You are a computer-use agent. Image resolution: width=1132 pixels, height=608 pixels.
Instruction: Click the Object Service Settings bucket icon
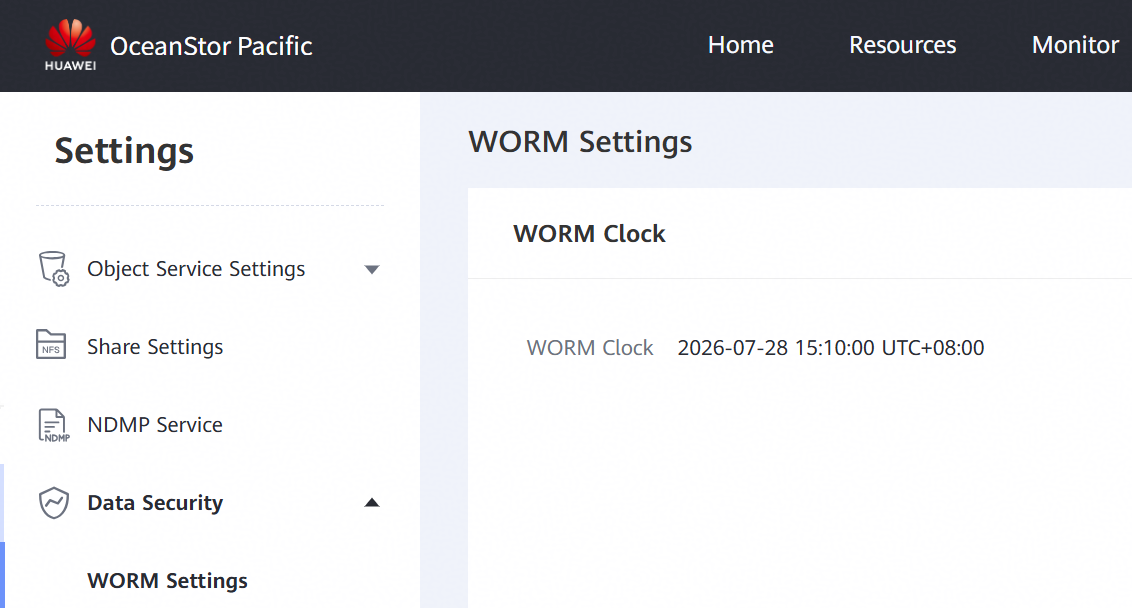coord(53,269)
